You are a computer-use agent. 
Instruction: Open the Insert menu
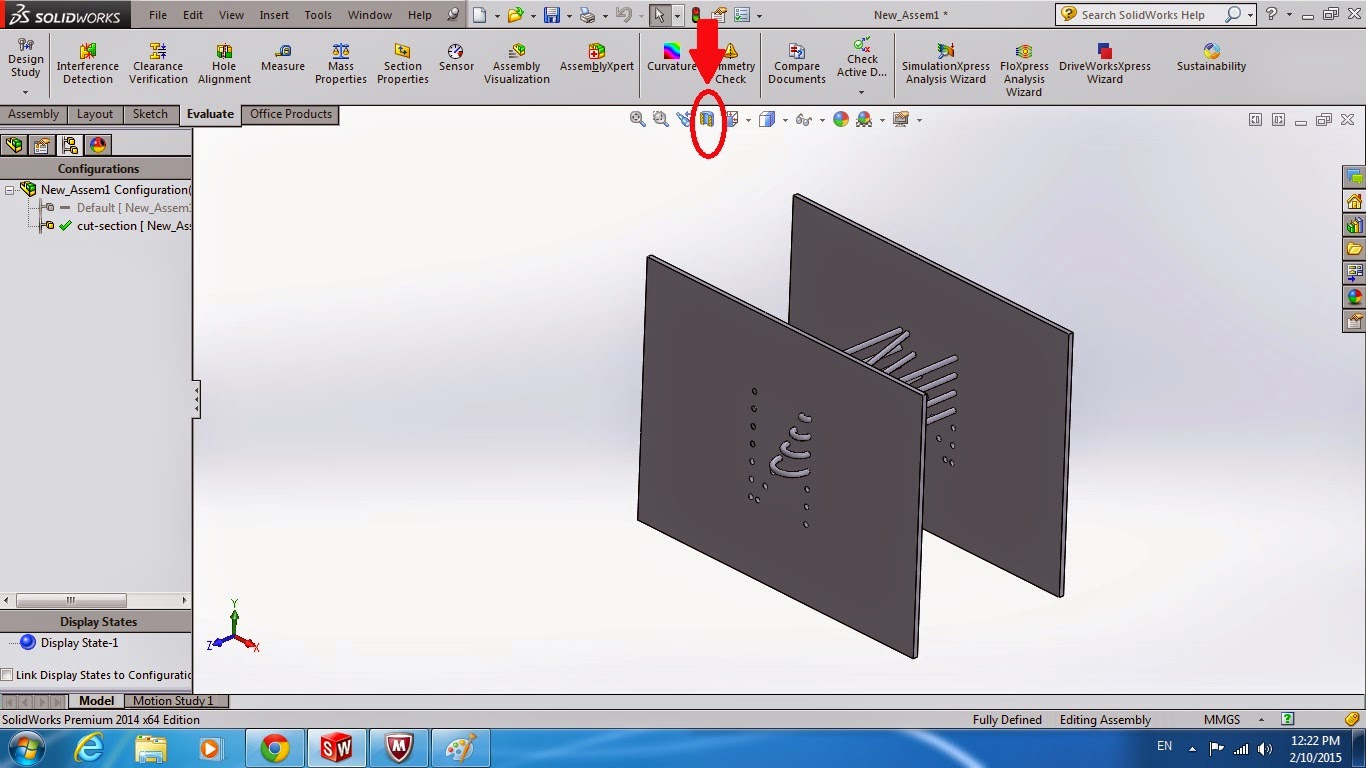coord(274,15)
